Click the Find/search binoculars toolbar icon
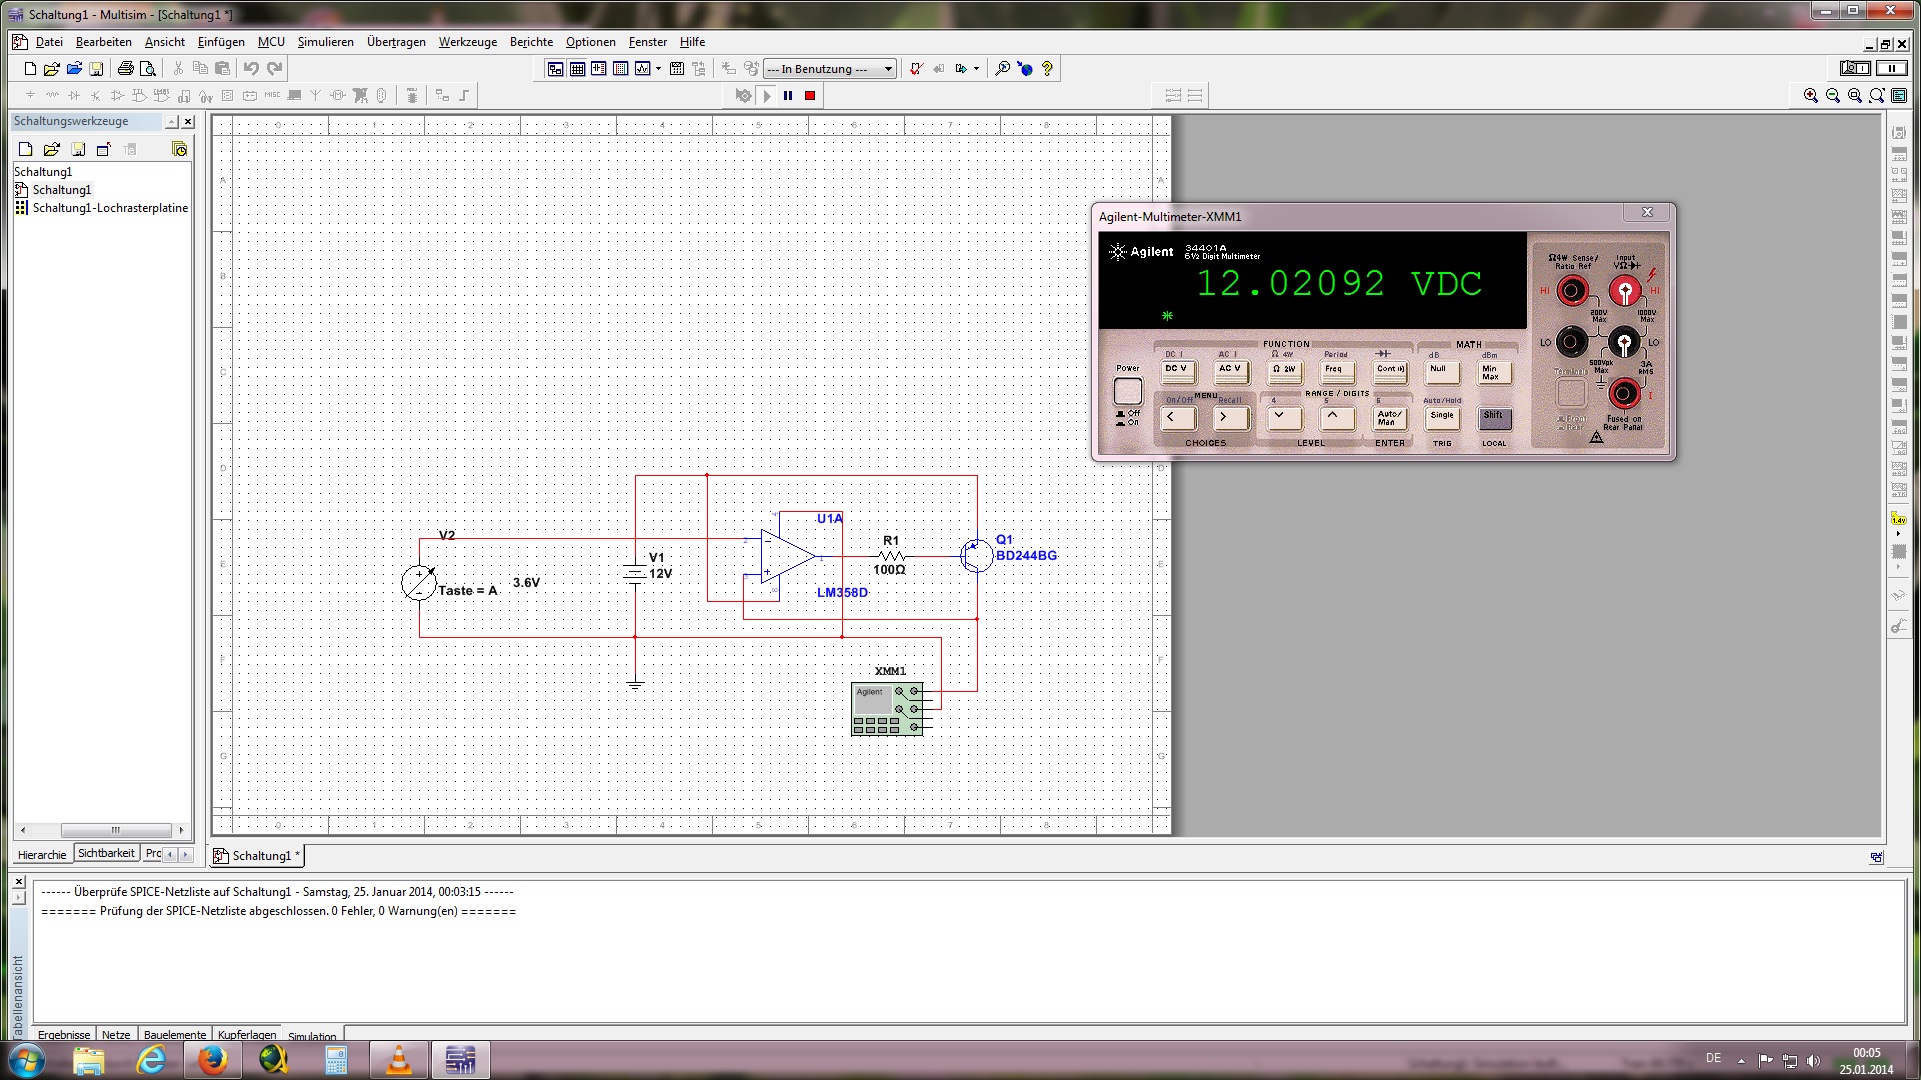The width and height of the screenshot is (1921, 1080). click(1002, 69)
